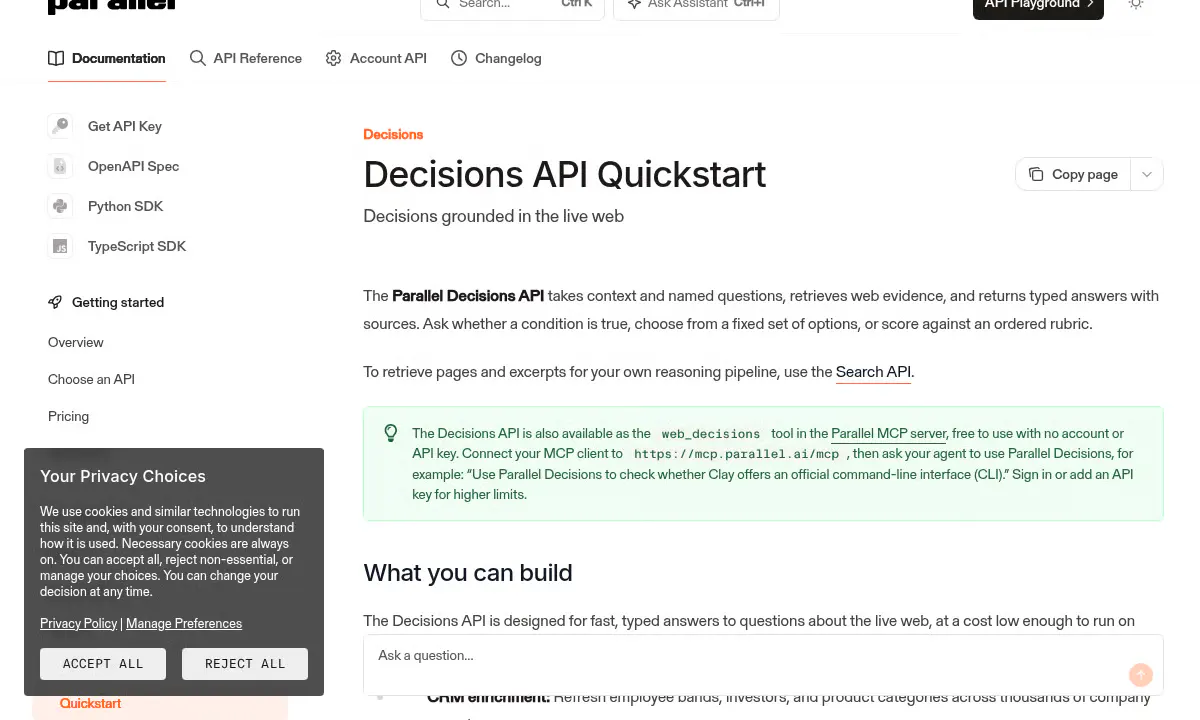Click the rocket icon beside Getting started
Image resolution: width=1200 pixels, height=720 pixels.
point(55,302)
